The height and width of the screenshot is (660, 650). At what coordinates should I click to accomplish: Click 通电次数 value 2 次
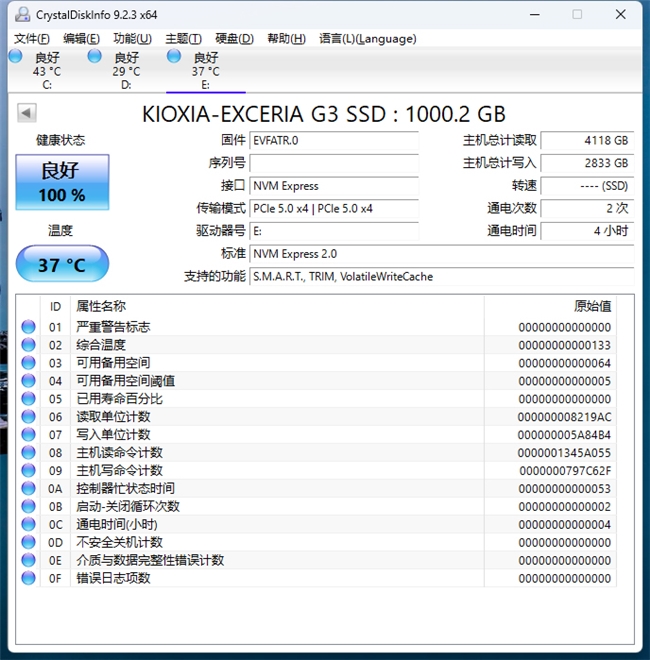587,209
